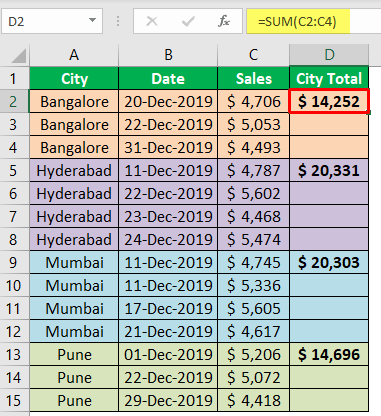
Task: Click the $ 5,336 sales cell
Action: tap(253, 286)
